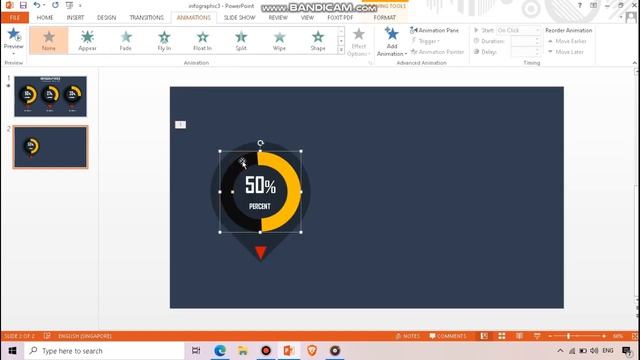Open Add Animation gallery

(392, 41)
